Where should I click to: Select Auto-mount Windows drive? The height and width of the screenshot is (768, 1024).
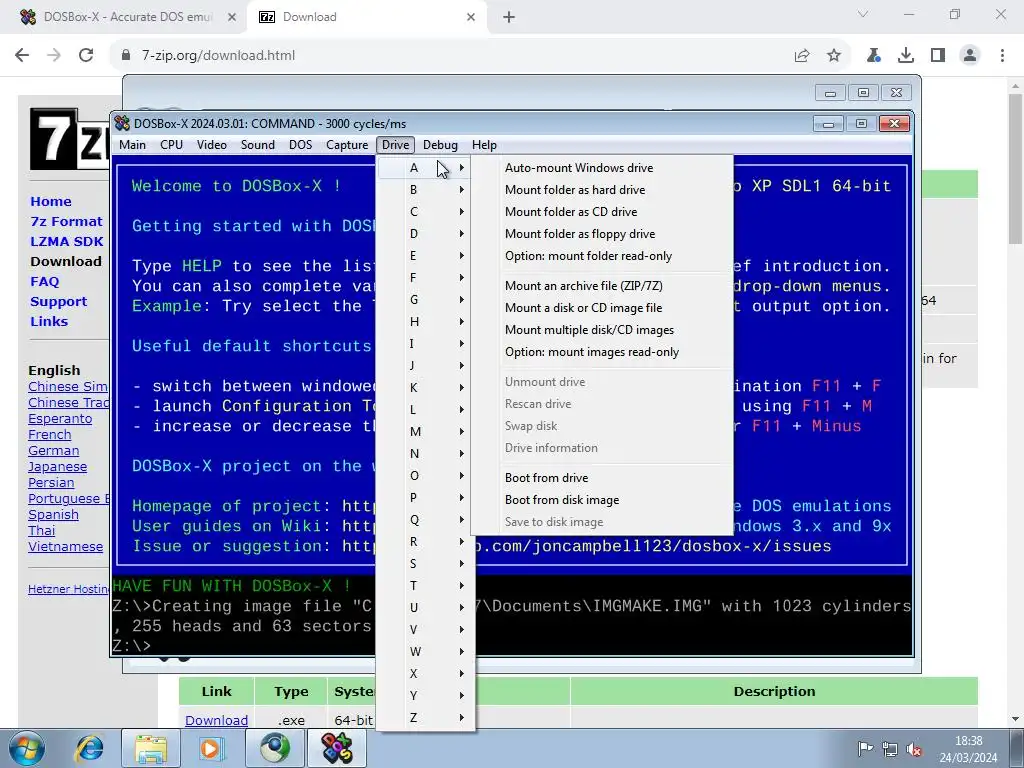pyautogui.click(x=601, y=168)
